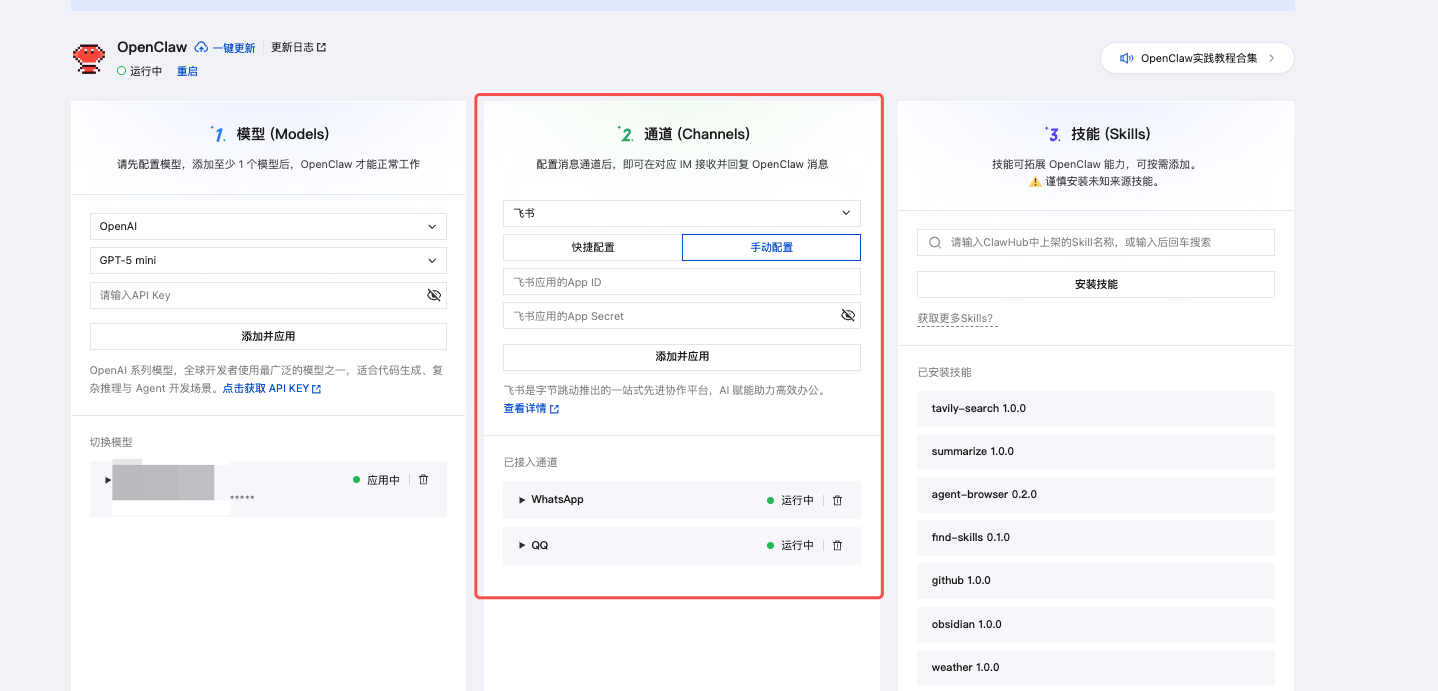This screenshot has width=1438, height=691.
Task: Switch to the 快捷配置 tab
Action: [x=592, y=247]
